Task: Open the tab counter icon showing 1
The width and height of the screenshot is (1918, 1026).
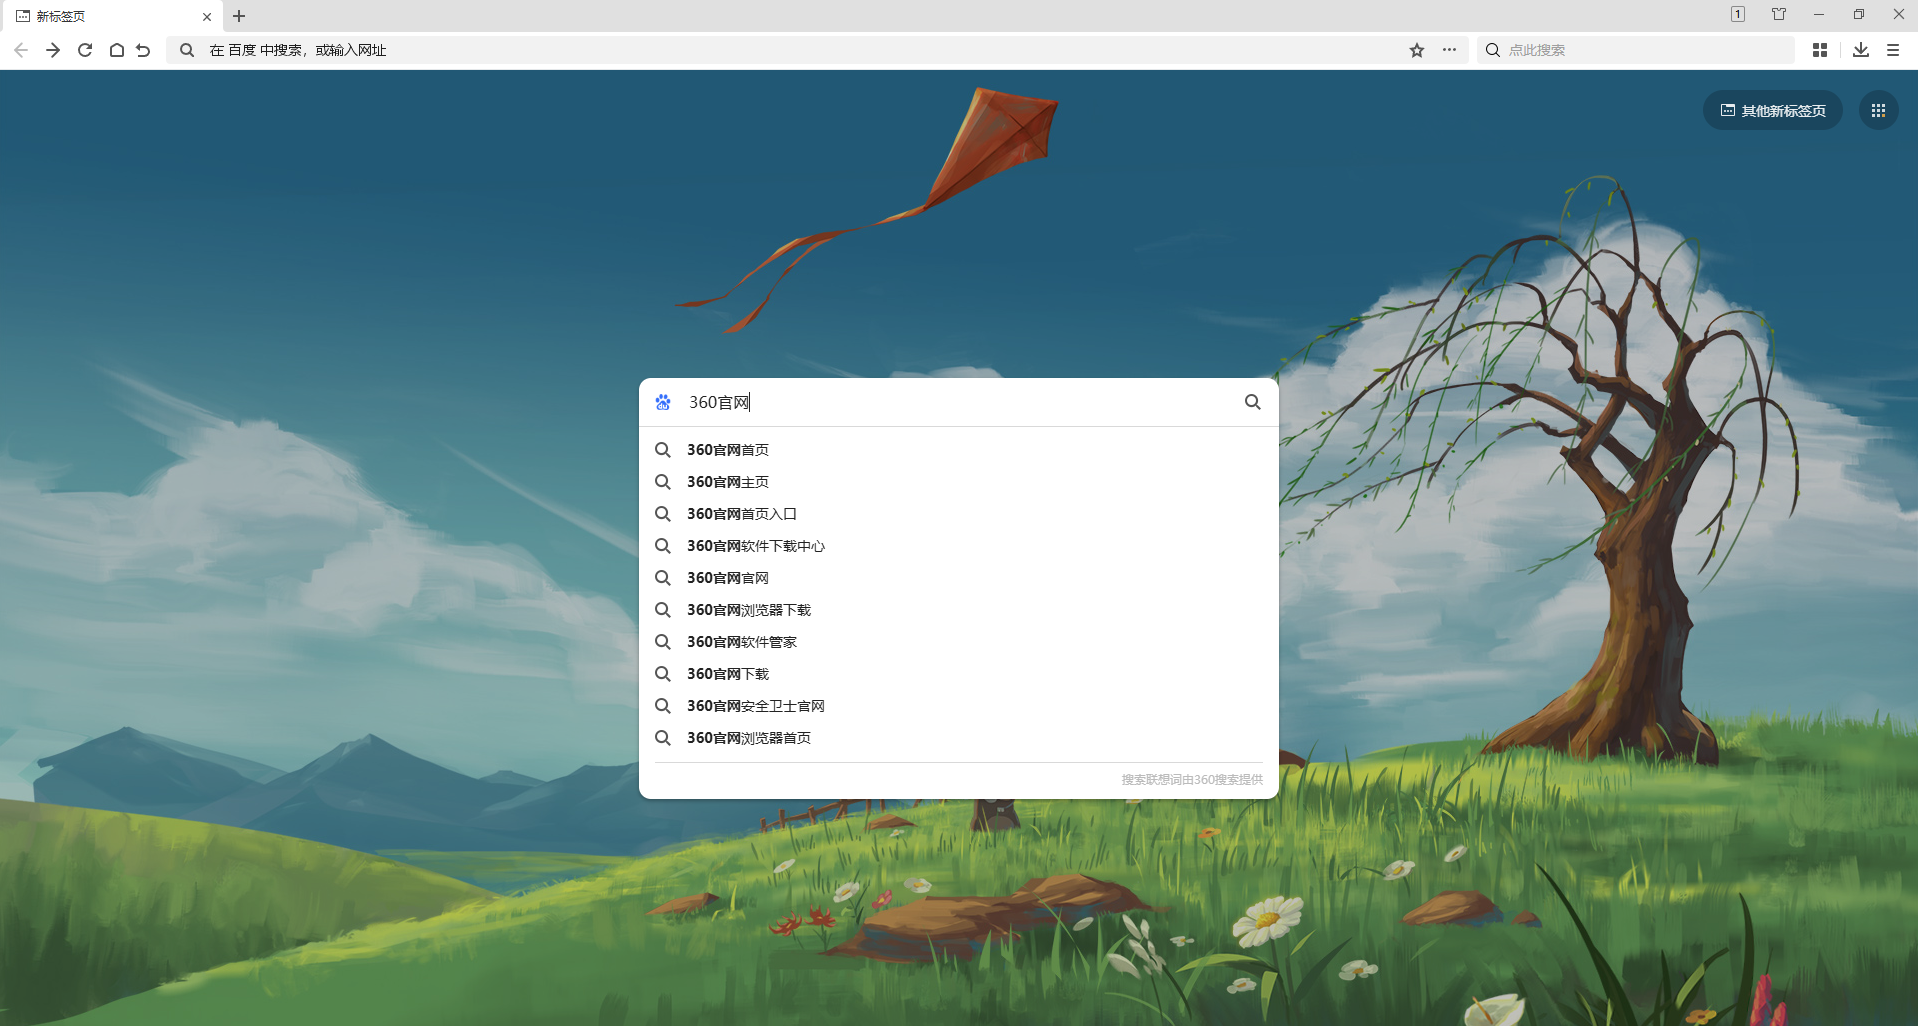Action: tap(1738, 14)
